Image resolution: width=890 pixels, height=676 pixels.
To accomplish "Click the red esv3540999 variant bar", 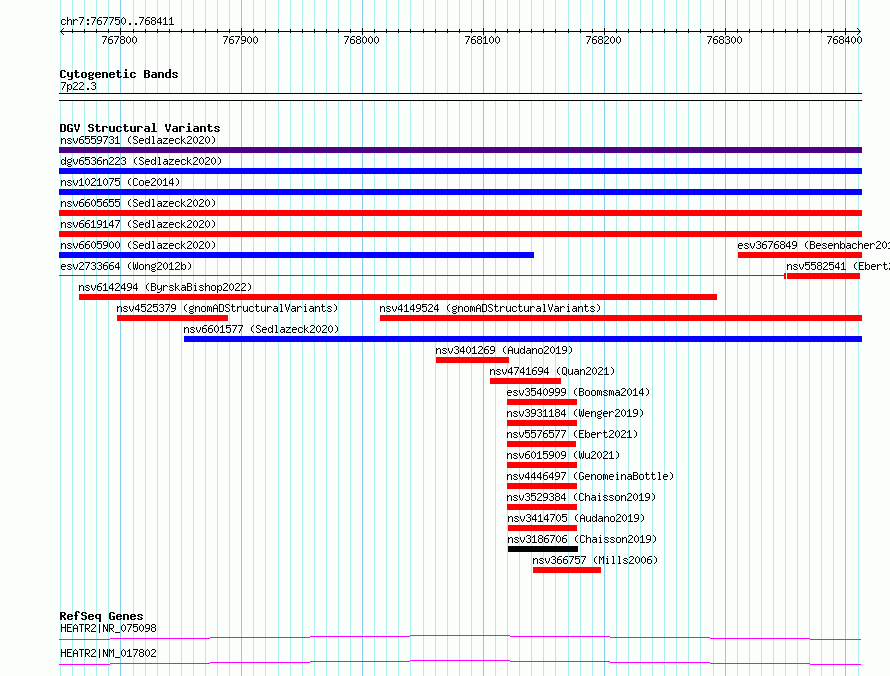I will coord(542,402).
